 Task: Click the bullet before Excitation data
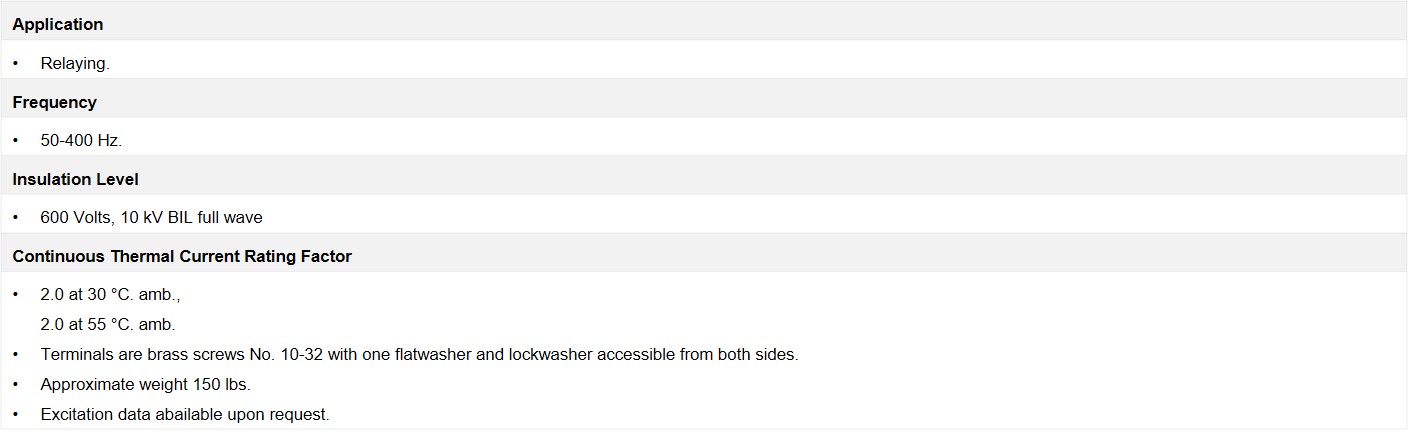16,414
